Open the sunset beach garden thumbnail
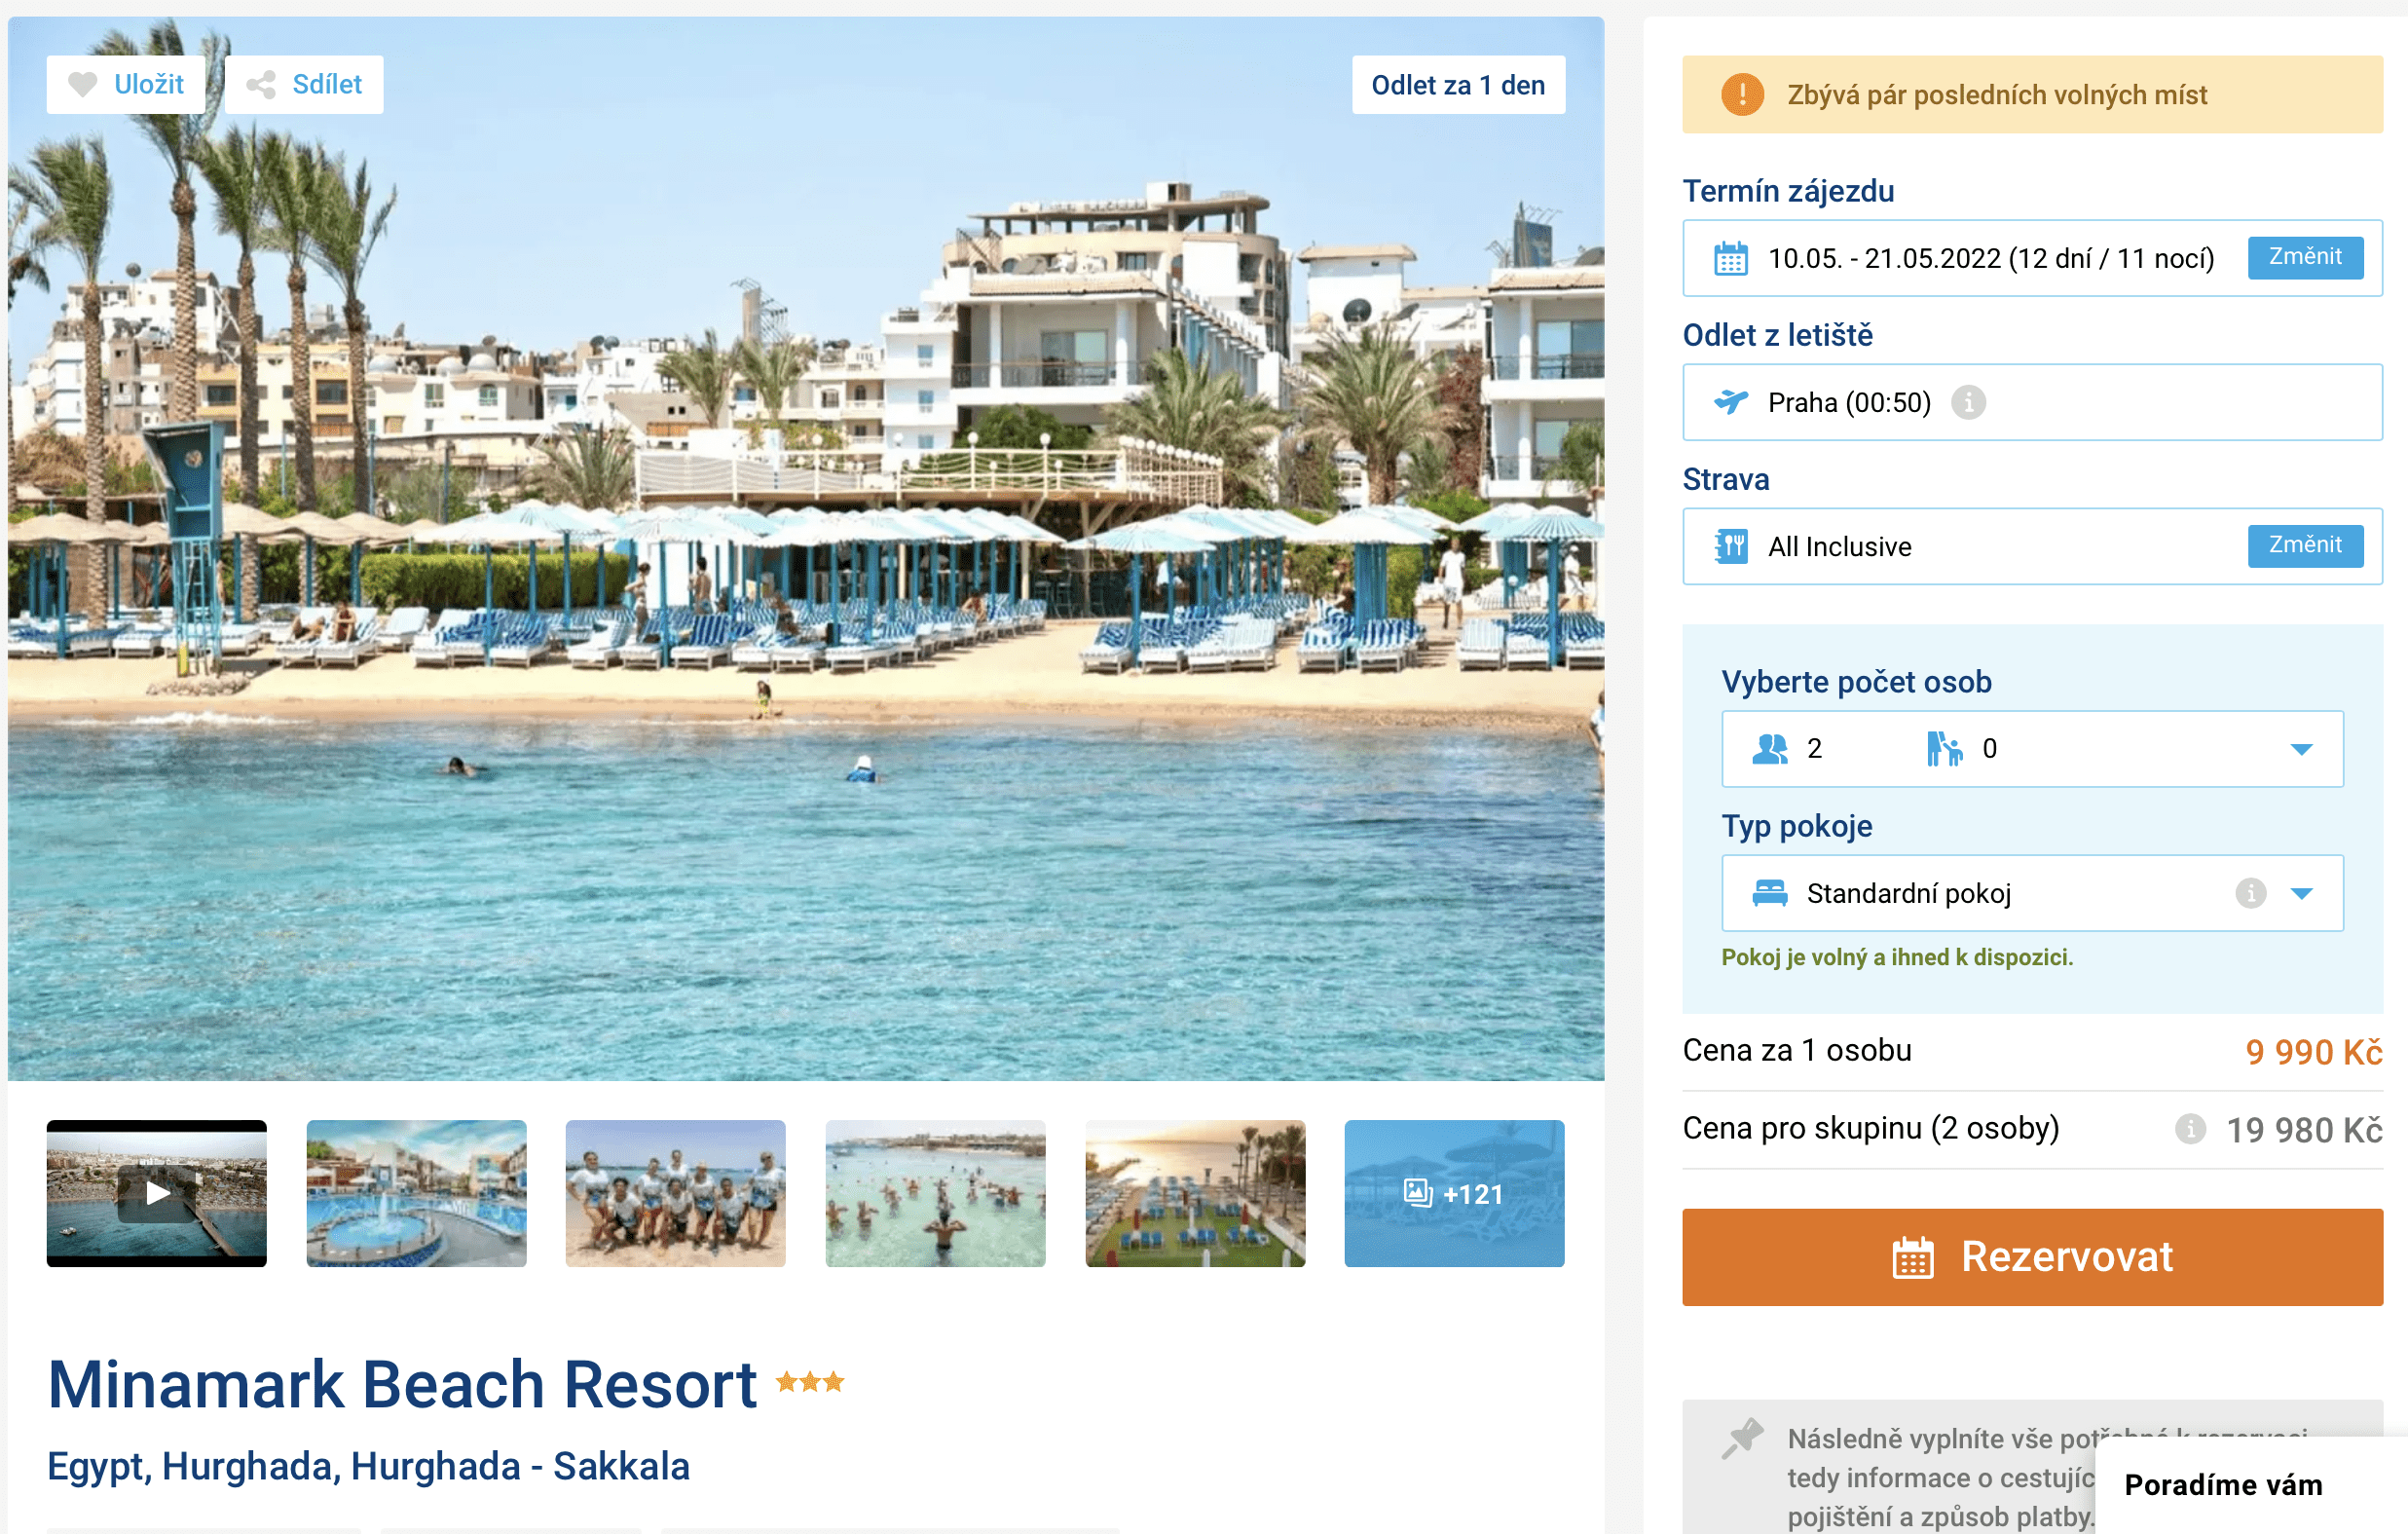Viewport: 2408px width, 1534px height. tap(1195, 1193)
